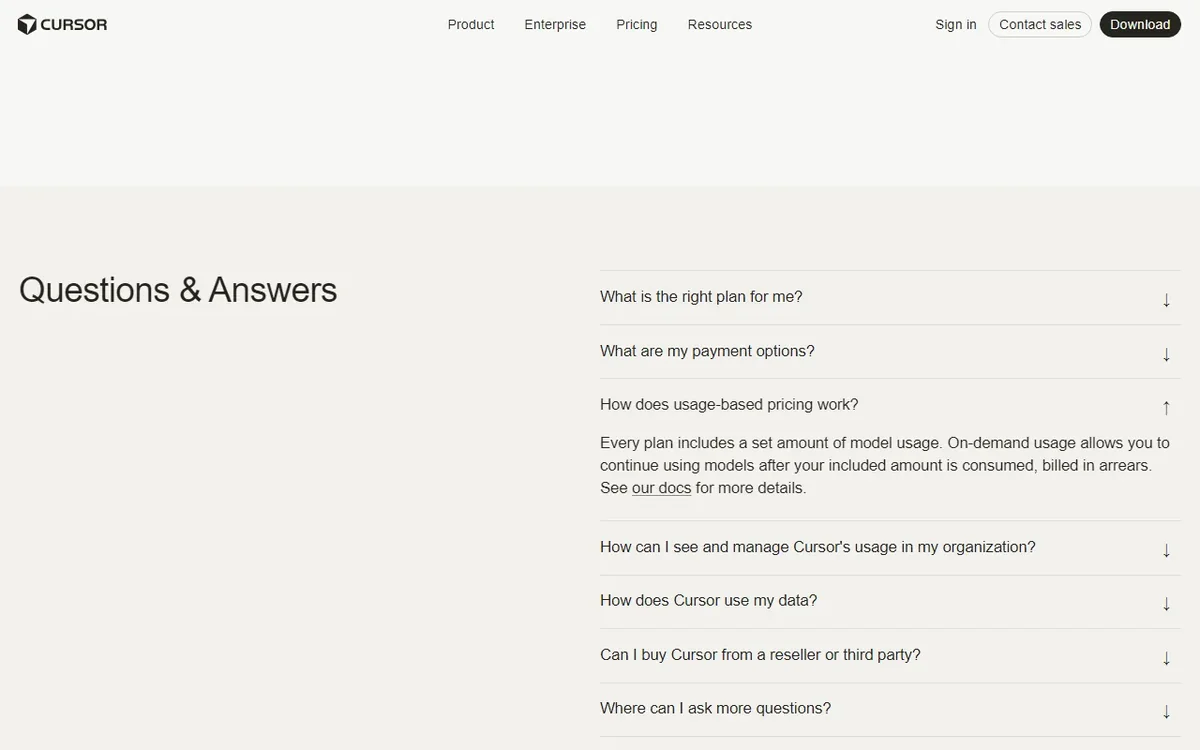
Task: Expand "What are my payment options?"
Action: pos(890,351)
